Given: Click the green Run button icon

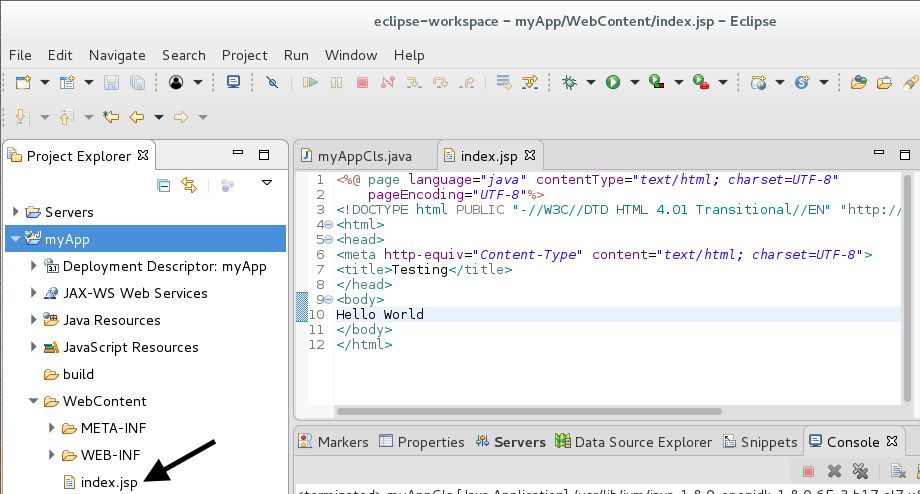Looking at the screenshot, I should click(613, 82).
